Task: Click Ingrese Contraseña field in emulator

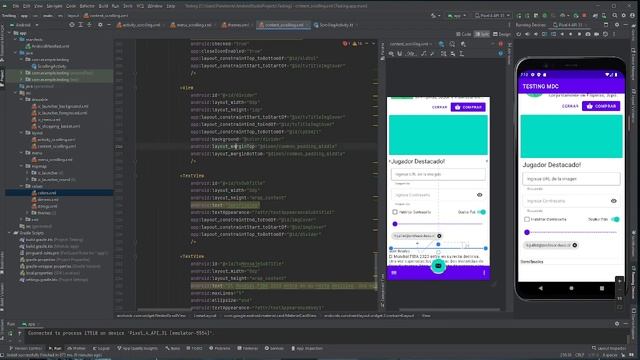Action: coord(571,201)
